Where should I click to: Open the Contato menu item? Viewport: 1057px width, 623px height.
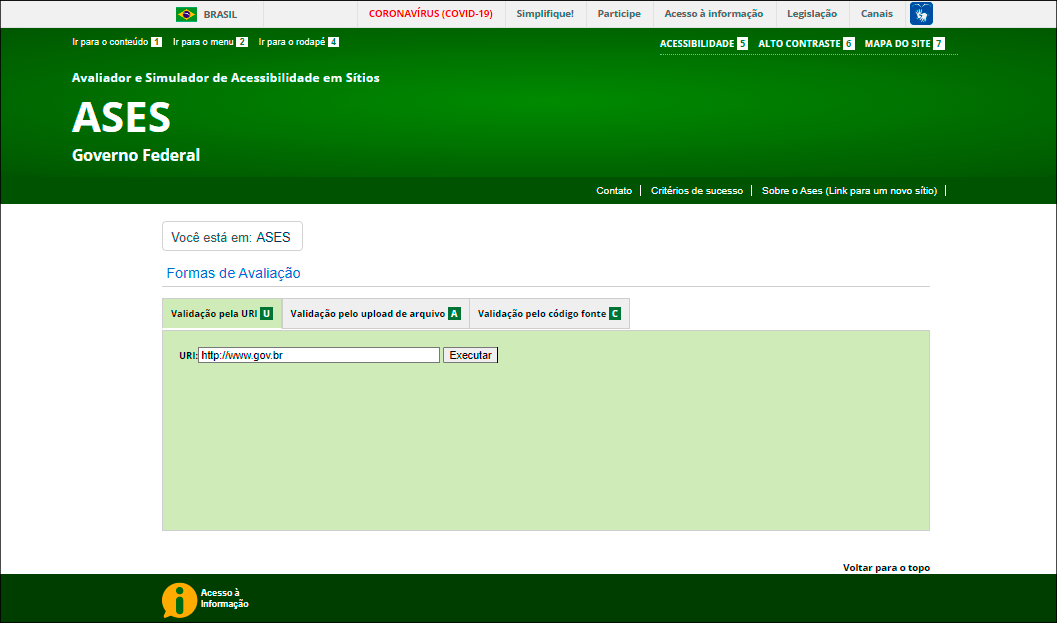[614, 191]
